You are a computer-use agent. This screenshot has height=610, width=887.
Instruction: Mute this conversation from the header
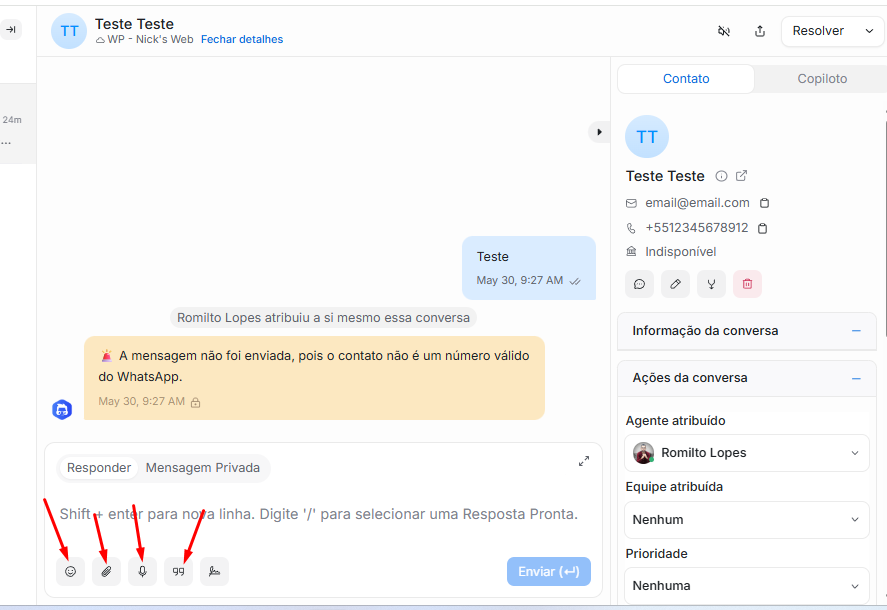724,31
